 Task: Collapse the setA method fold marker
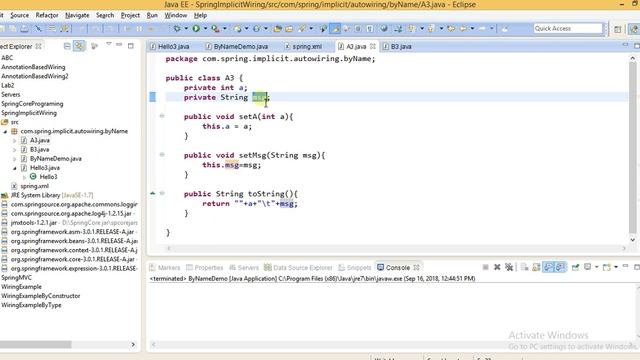162,116
